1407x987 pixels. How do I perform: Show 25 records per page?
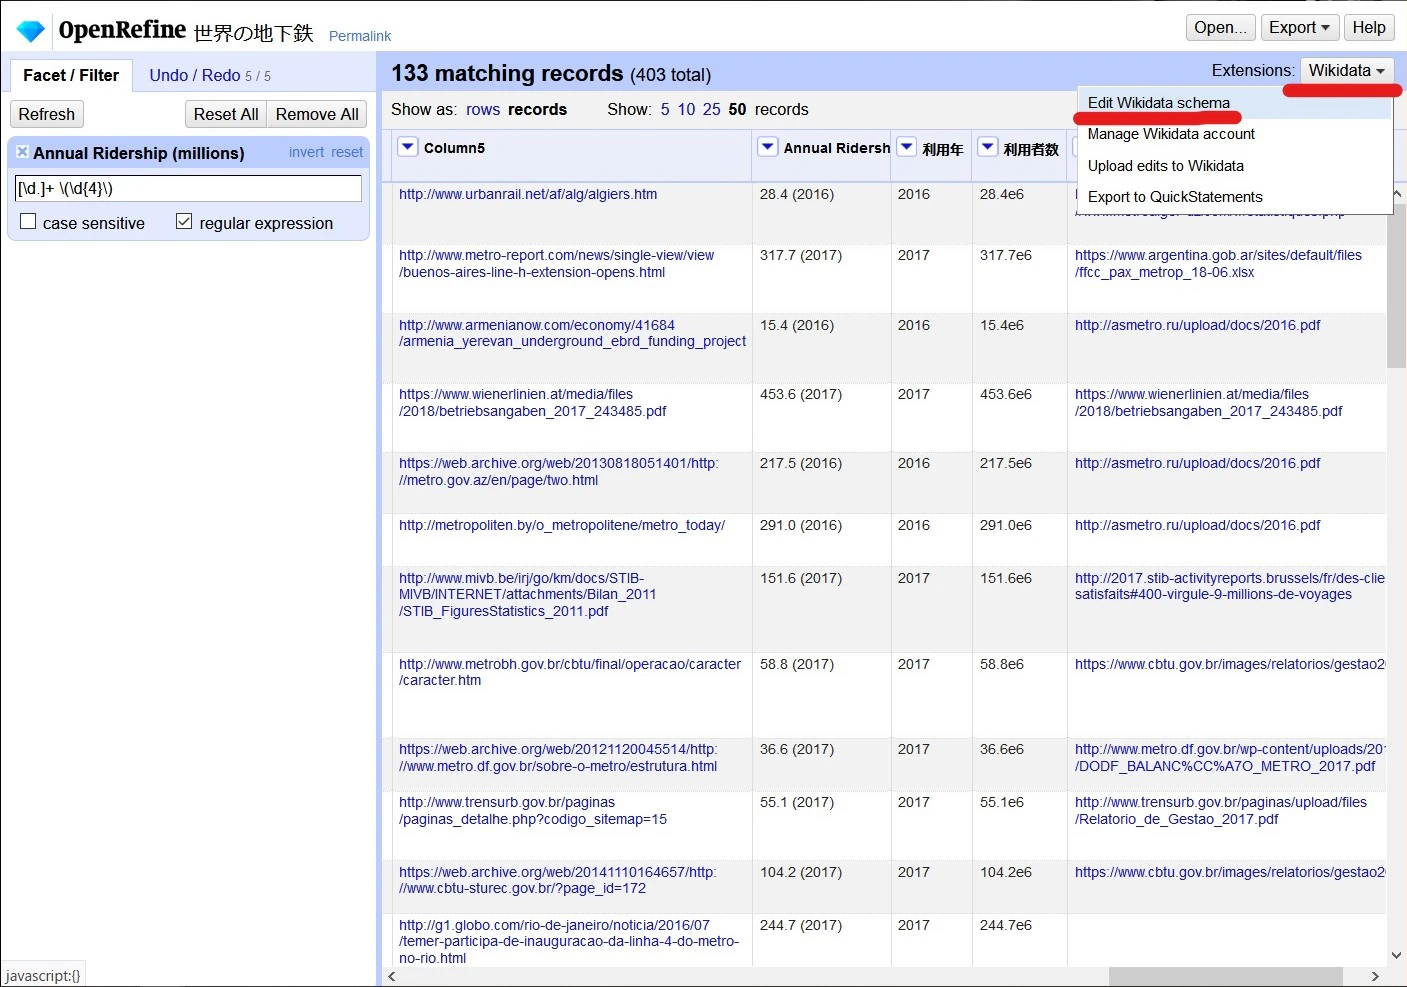pos(711,109)
